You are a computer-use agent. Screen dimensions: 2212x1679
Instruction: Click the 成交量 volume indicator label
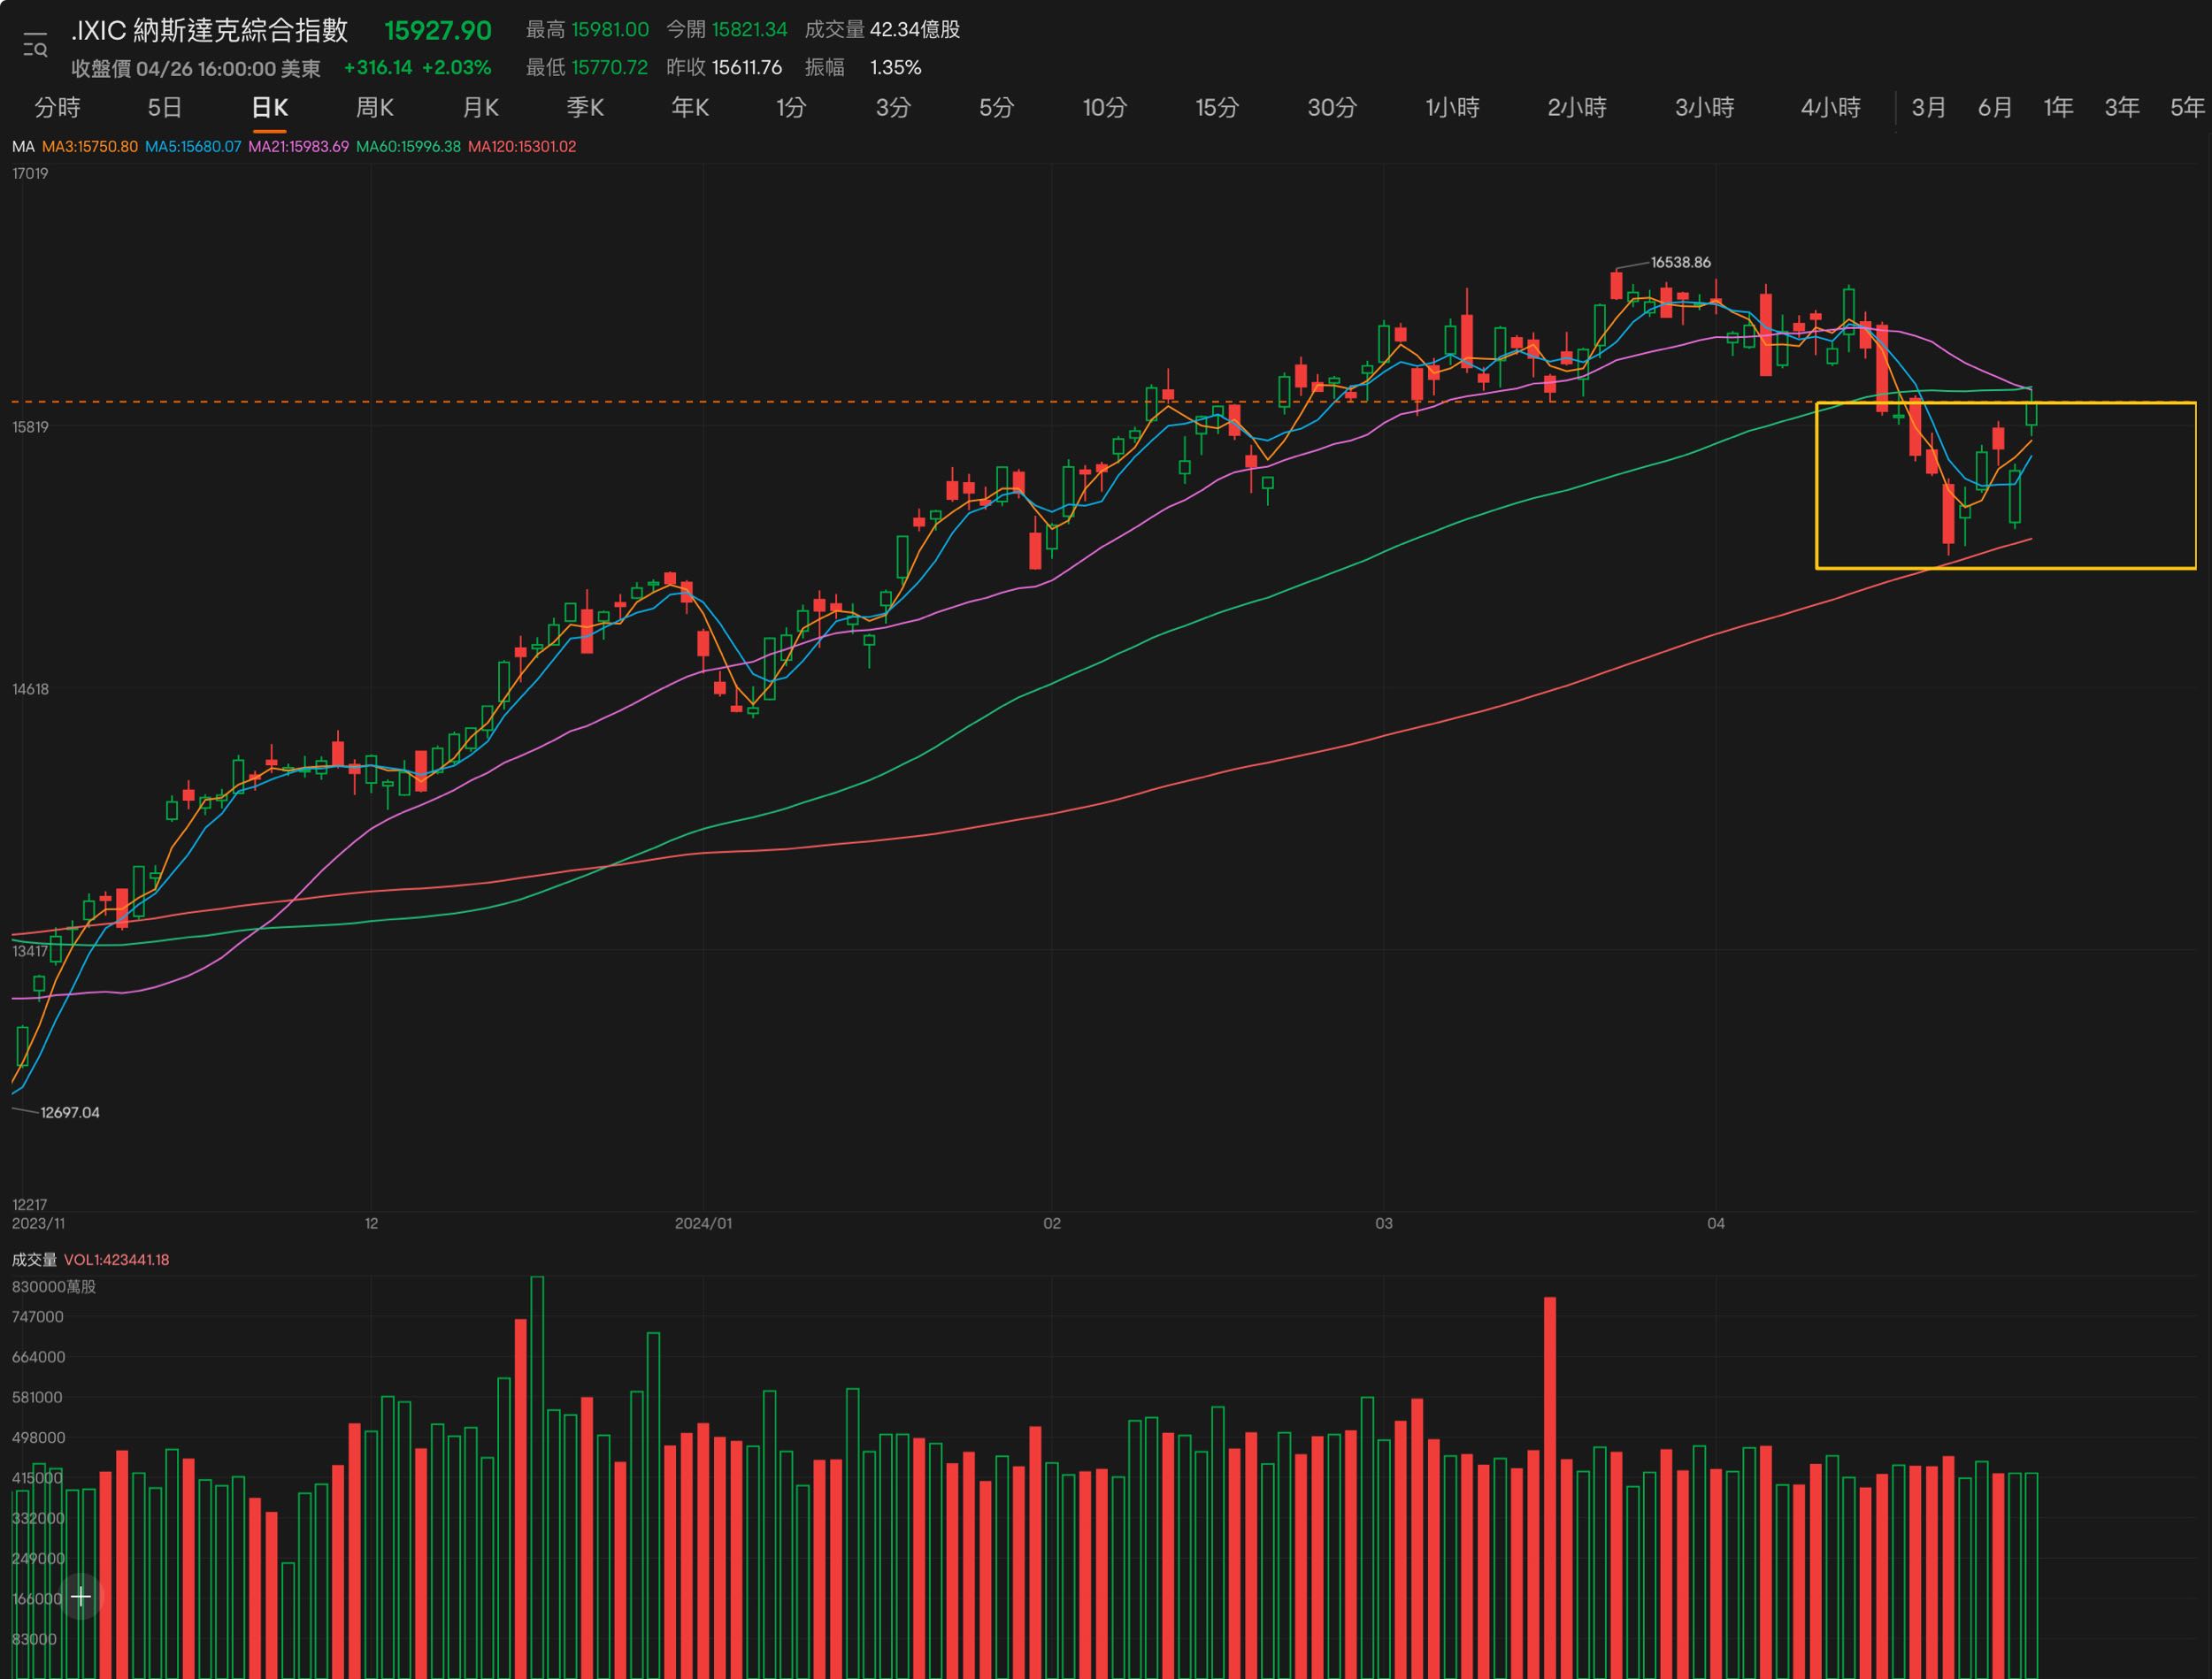pos(34,1260)
